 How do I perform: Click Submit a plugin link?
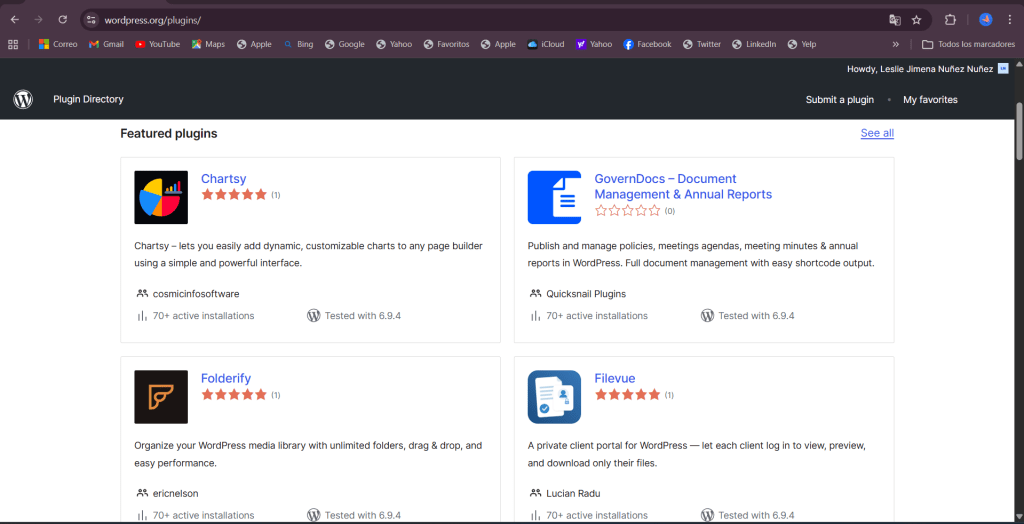(839, 99)
